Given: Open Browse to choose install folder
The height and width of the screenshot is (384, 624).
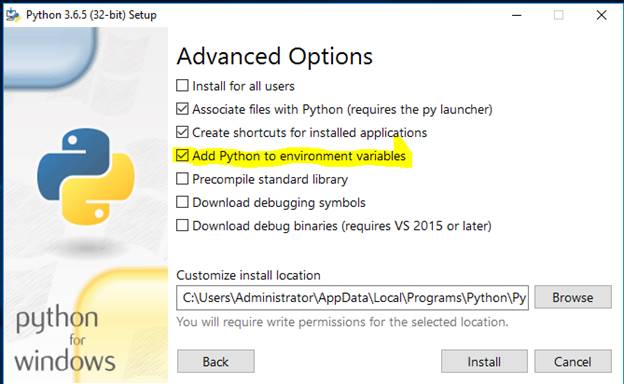Looking at the screenshot, I should click(x=573, y=297).
